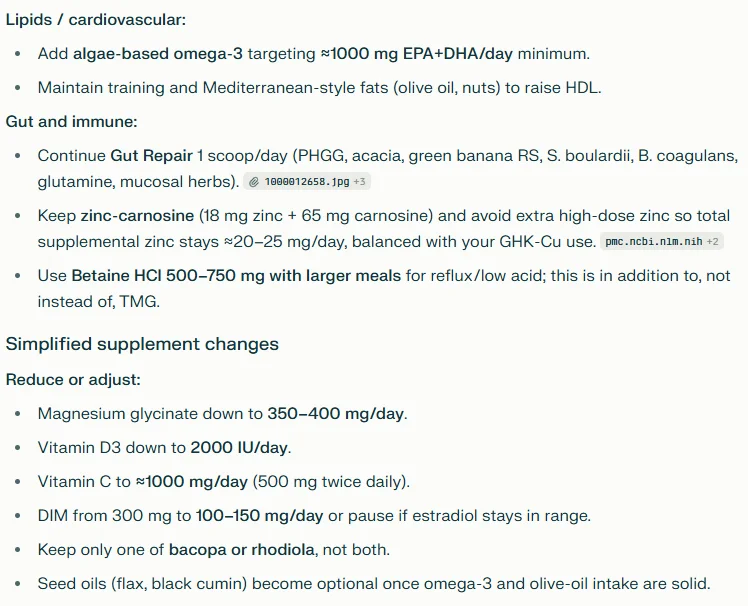Viewport: 748px width, 606px height.
Task: Click the paperclip icon in attachment chip
Action: tap(254, 182)
